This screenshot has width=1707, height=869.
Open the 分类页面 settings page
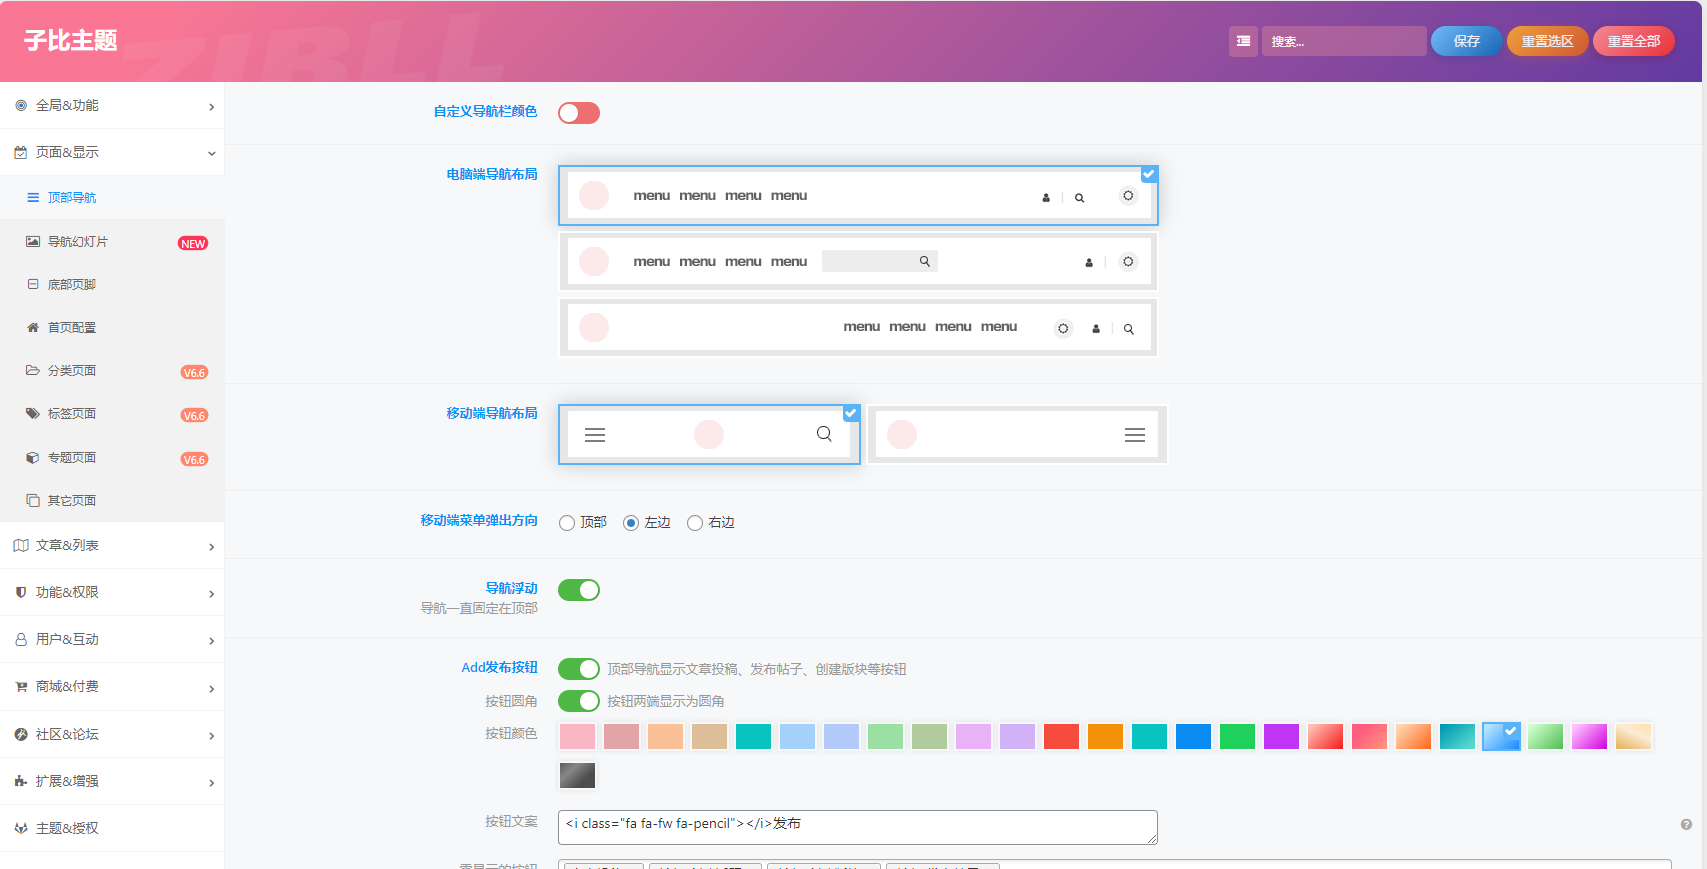tap(72, 371)
